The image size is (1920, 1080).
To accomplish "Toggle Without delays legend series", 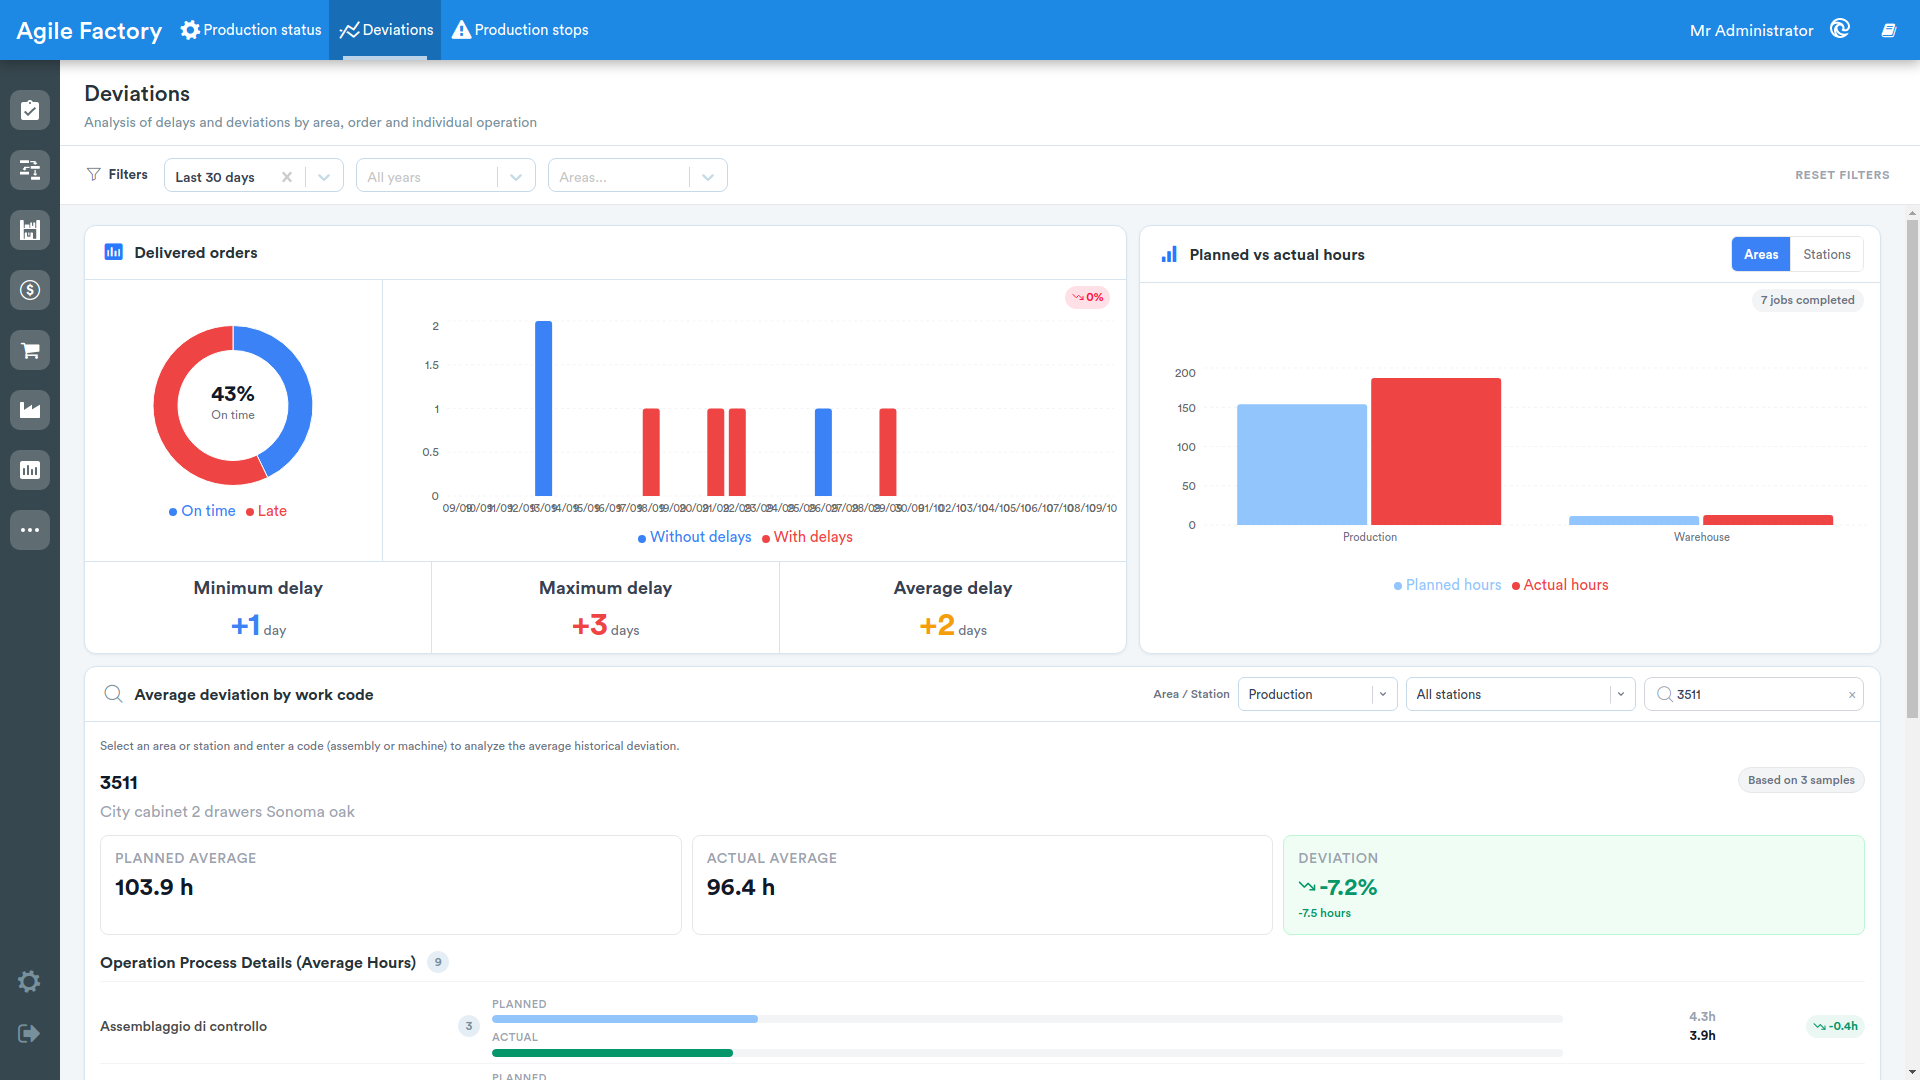I will pyautogui.click(x=694, y=537).
